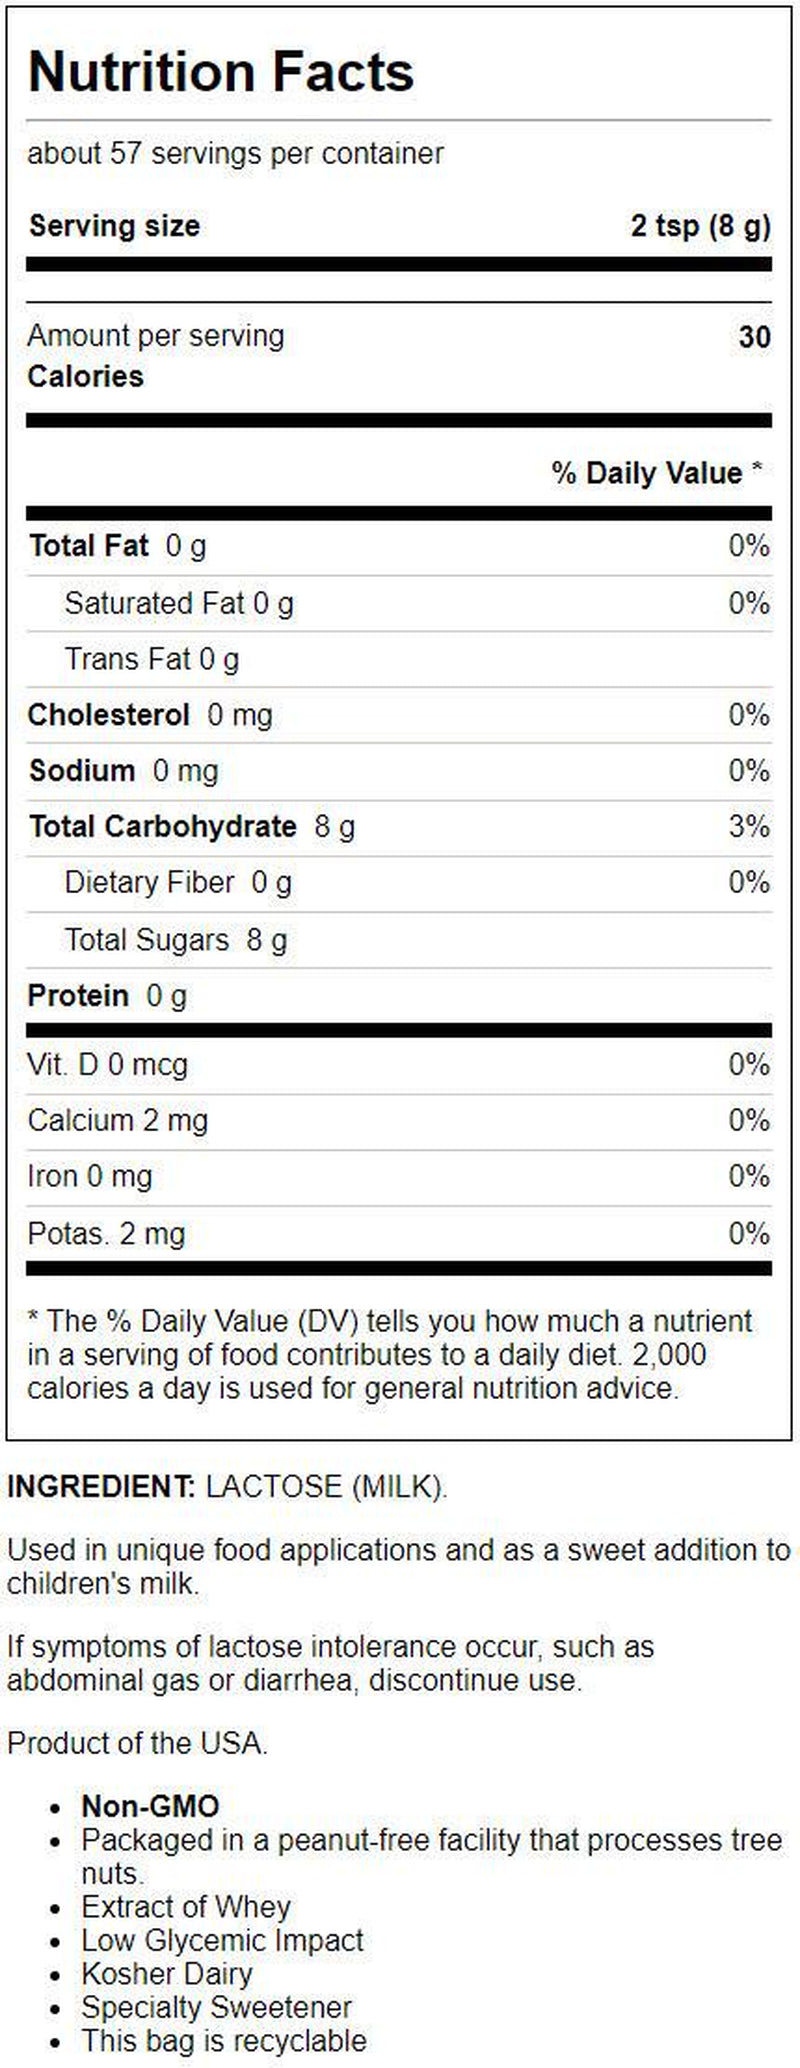This screenshot has width=800, height=2068.
Task: Click the Calories label
Action: [x=85, y=377]
